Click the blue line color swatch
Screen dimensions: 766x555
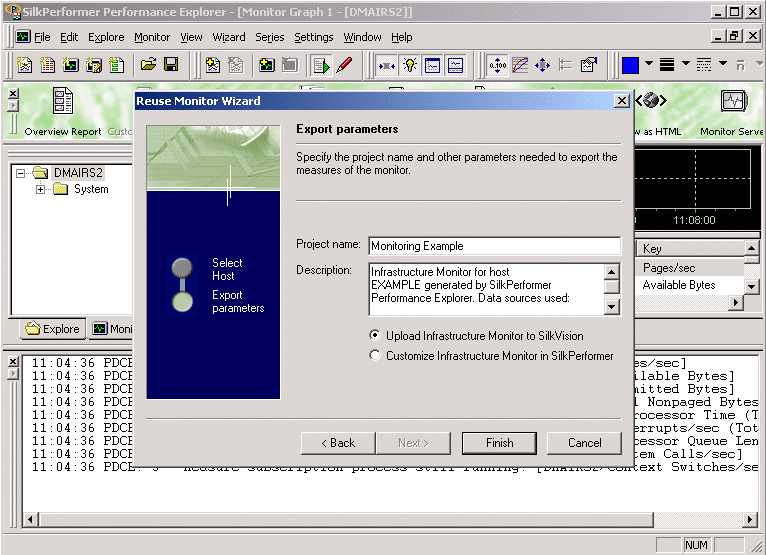(x=630, y=65)
